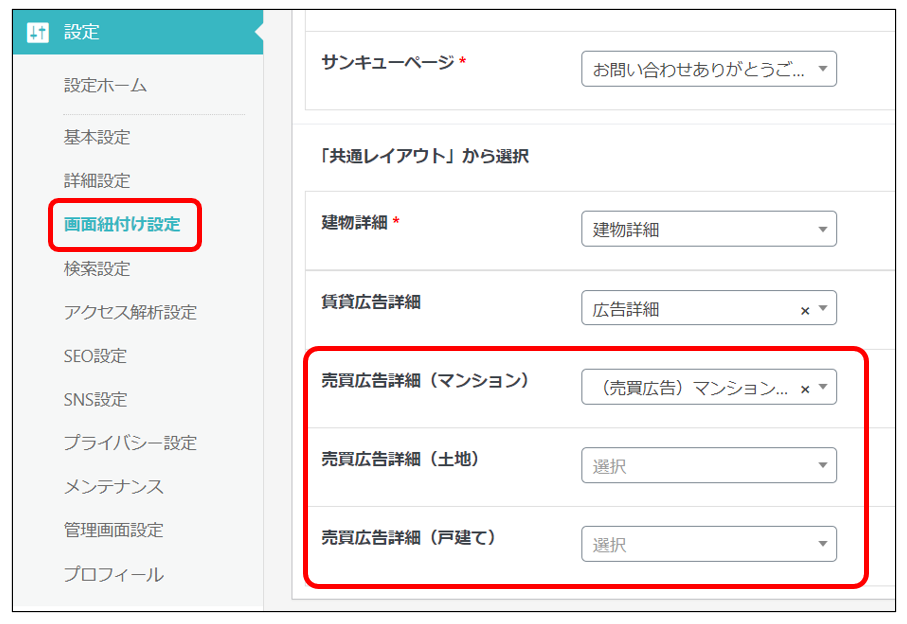Click the settings icon in sidebar header
The height and width of the screenshot is (624, 907).
tap(38, 32)
